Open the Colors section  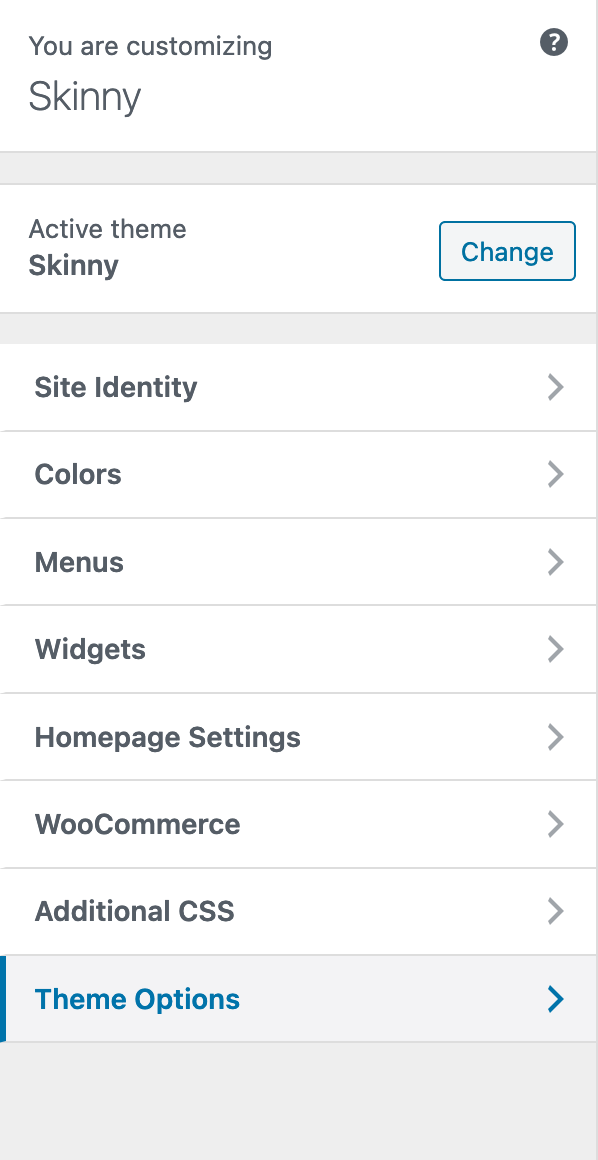coord(296,474)
